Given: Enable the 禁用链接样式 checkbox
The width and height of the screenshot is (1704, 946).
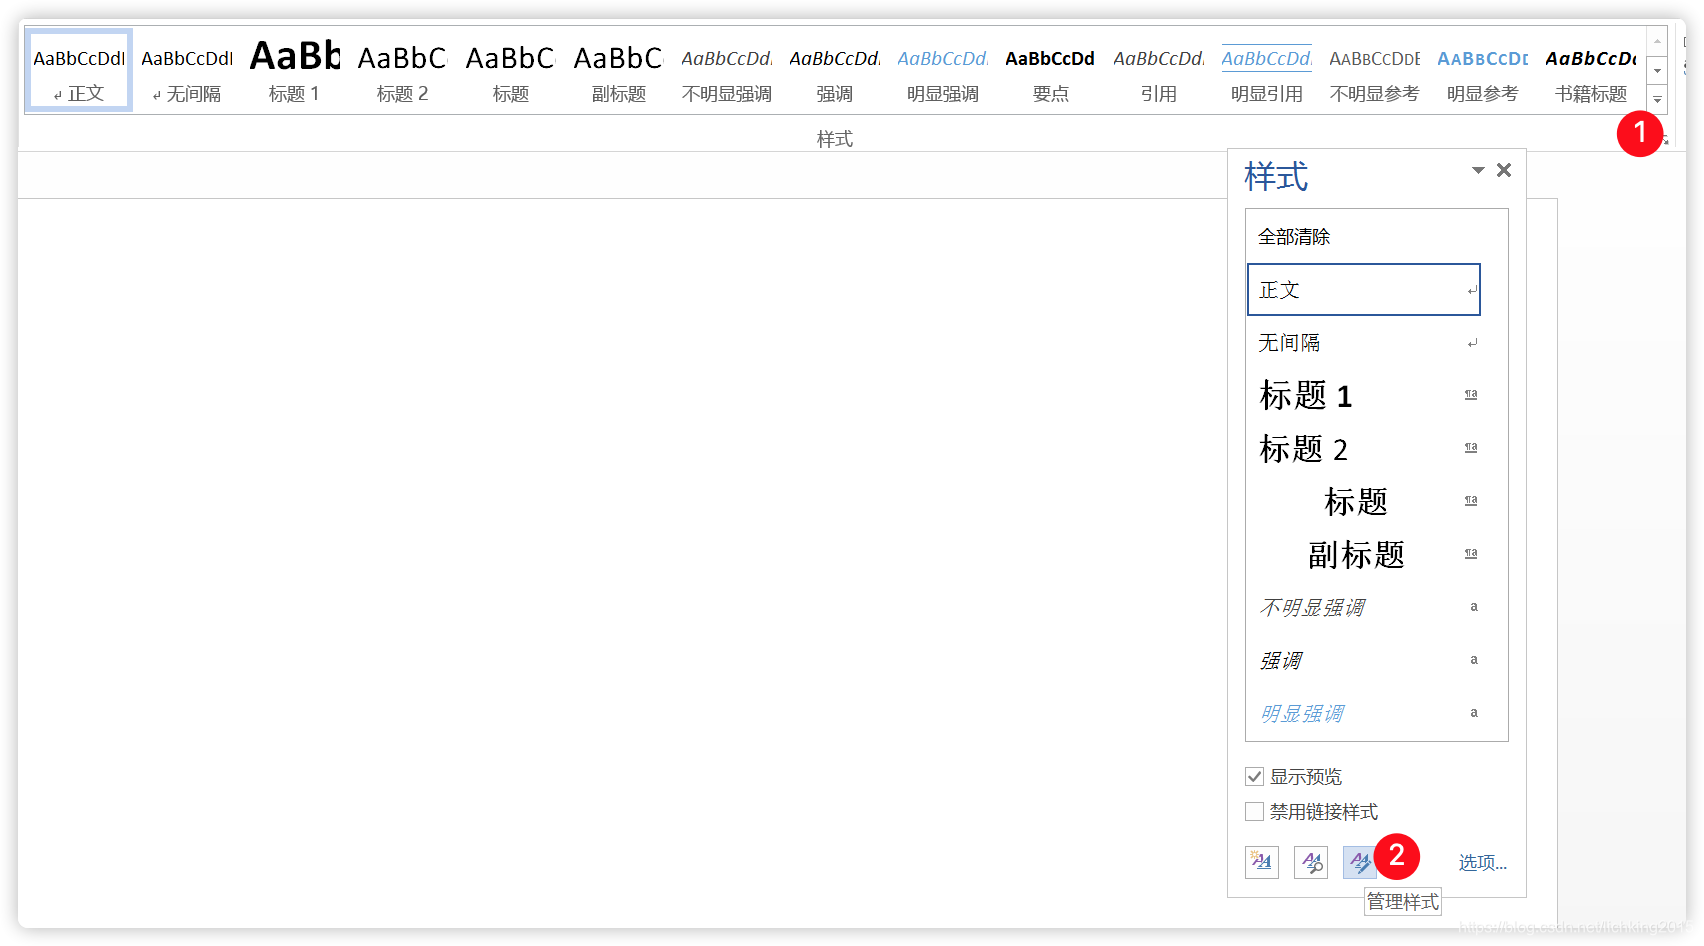Looking at the screenshot, I should [x=1255, y=812].
